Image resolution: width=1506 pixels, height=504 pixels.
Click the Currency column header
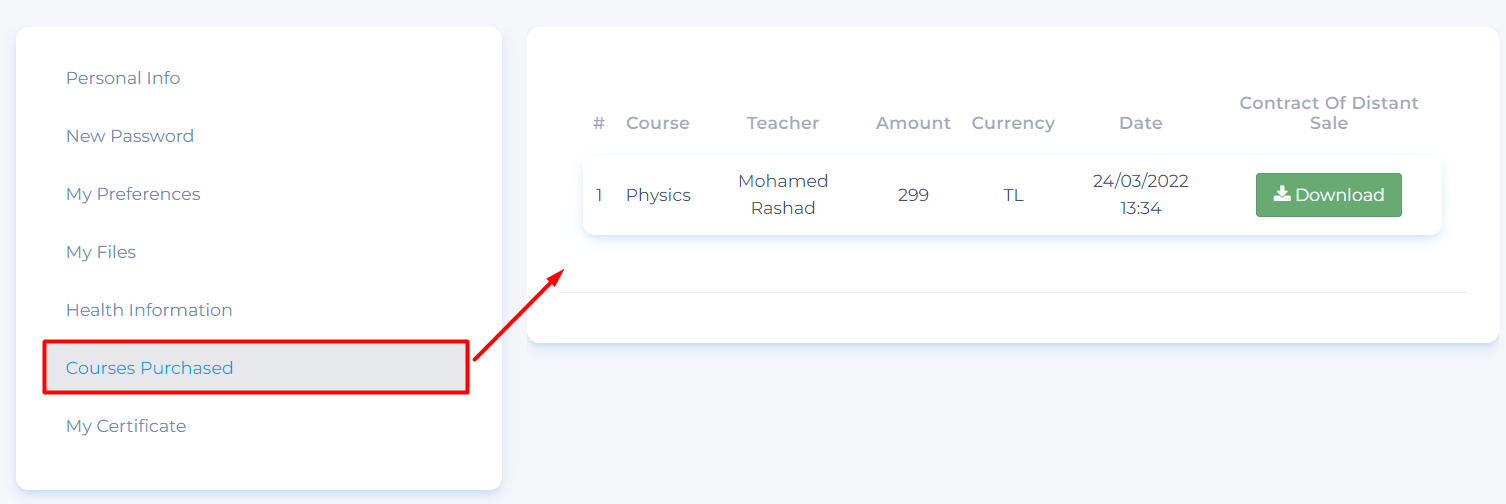click(x=1013, y=123)
